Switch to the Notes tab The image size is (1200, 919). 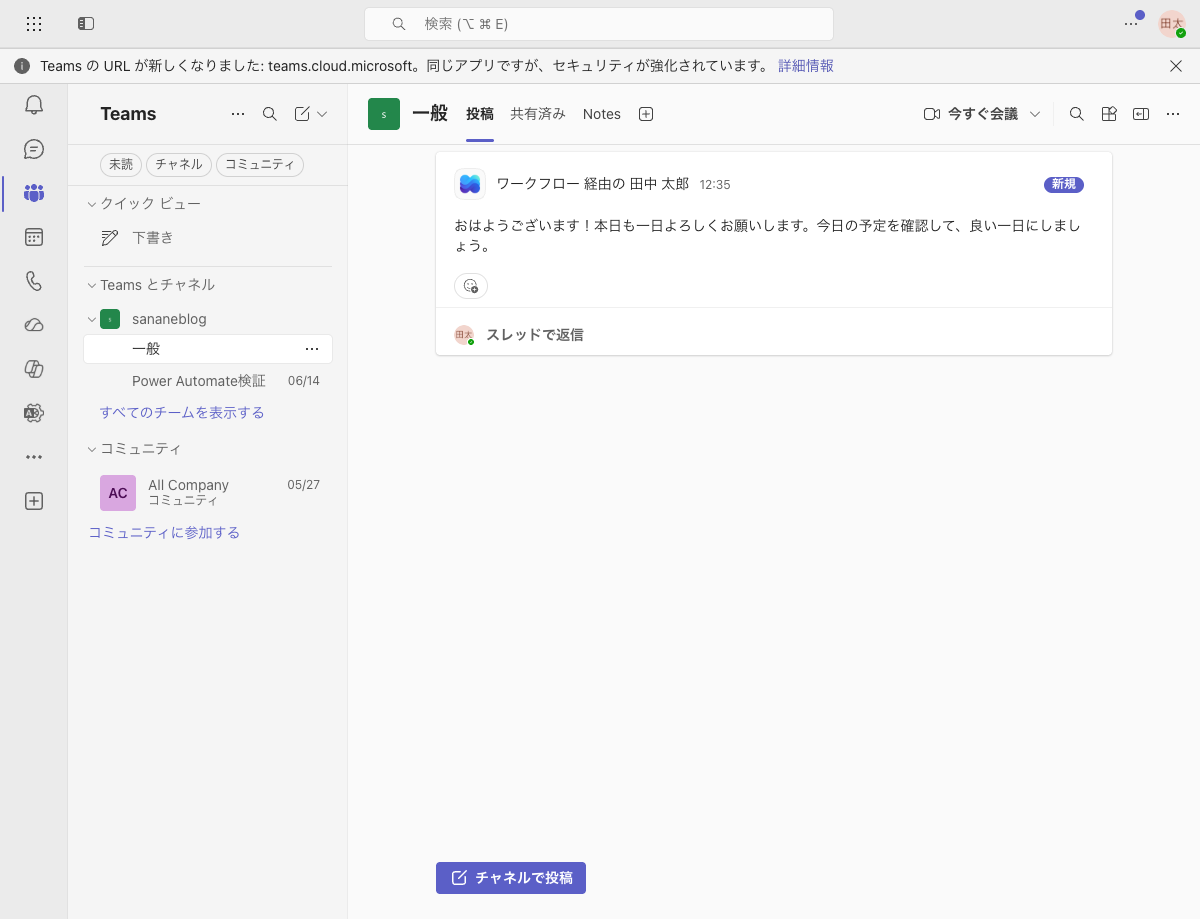[x=602, y=114]
